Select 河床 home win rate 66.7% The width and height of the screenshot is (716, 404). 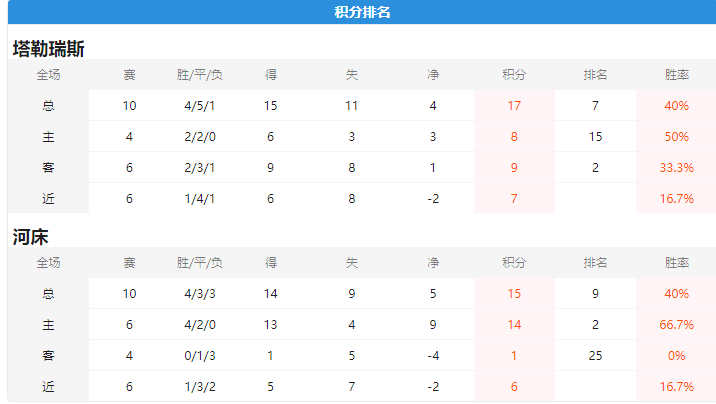pos(676,325)
